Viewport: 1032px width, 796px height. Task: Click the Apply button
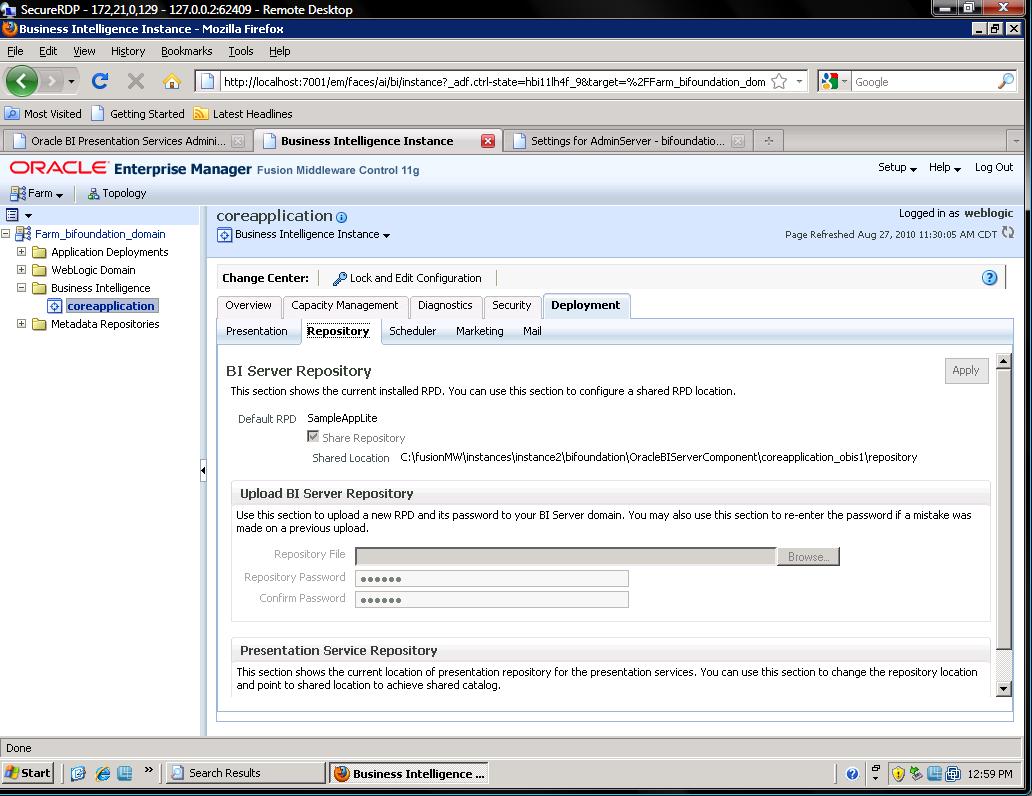click(x=966, y=370)
